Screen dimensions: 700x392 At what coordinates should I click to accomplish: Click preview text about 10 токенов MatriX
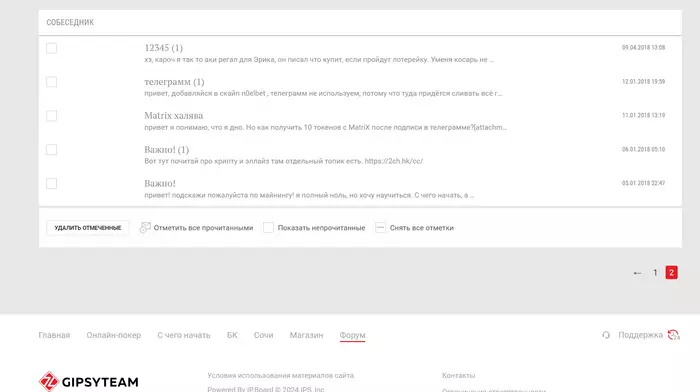click(325, 127)
